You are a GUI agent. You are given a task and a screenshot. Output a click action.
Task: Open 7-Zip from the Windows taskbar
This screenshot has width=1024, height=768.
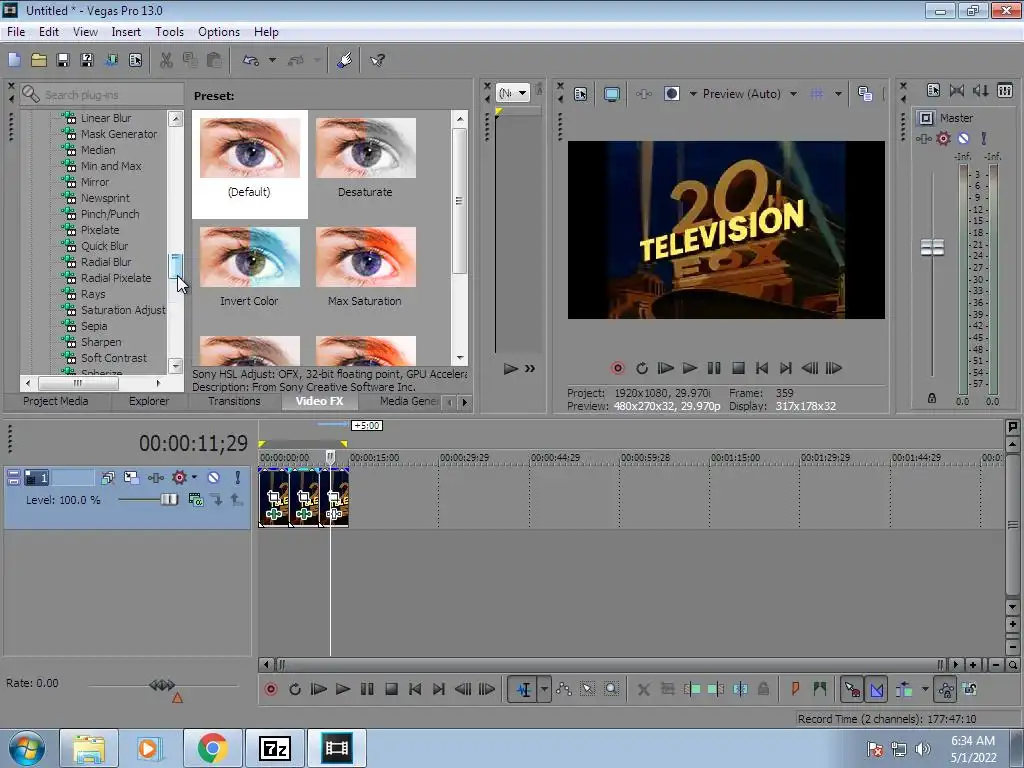tap(274, 748)
